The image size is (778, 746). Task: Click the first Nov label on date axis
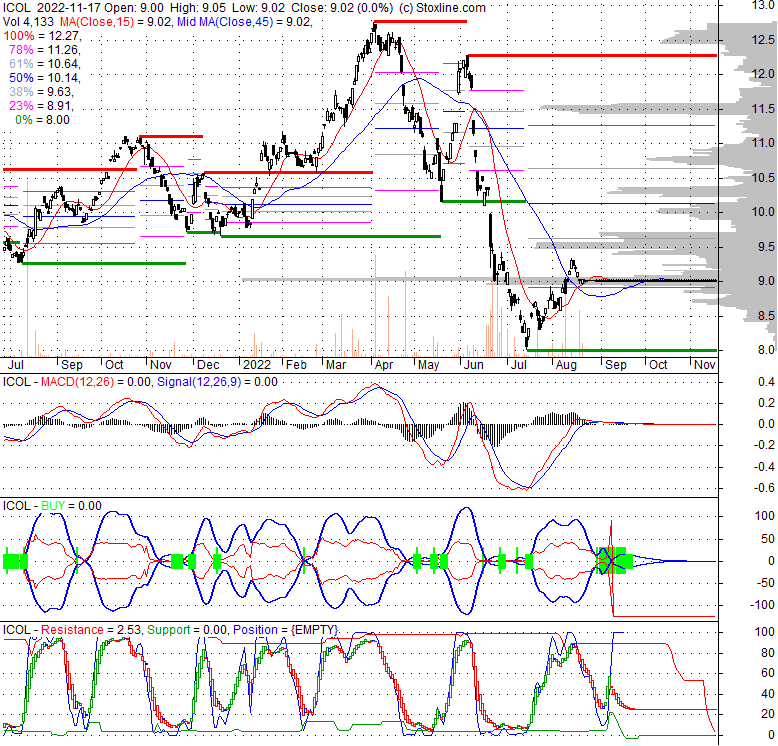pos(161,365)
